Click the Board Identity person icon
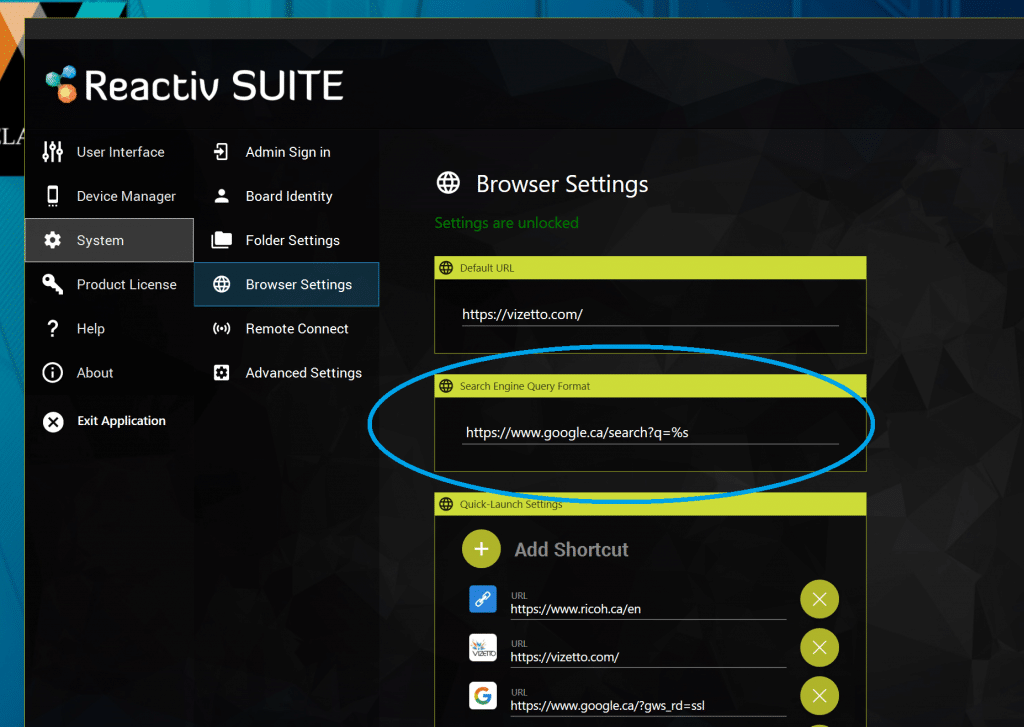Image resolution: width=1024 pixels, height=727 pixels. (221, 196)
